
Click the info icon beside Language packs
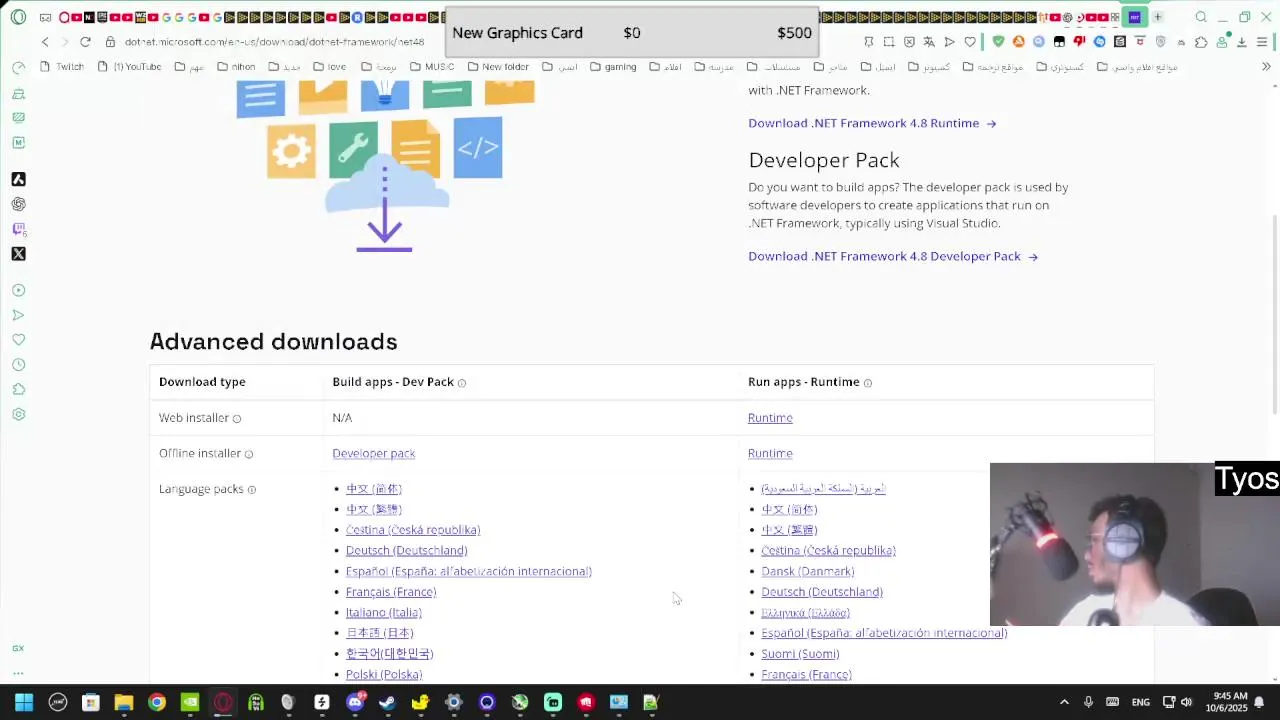pyautogui.click(x=252, y=490)
